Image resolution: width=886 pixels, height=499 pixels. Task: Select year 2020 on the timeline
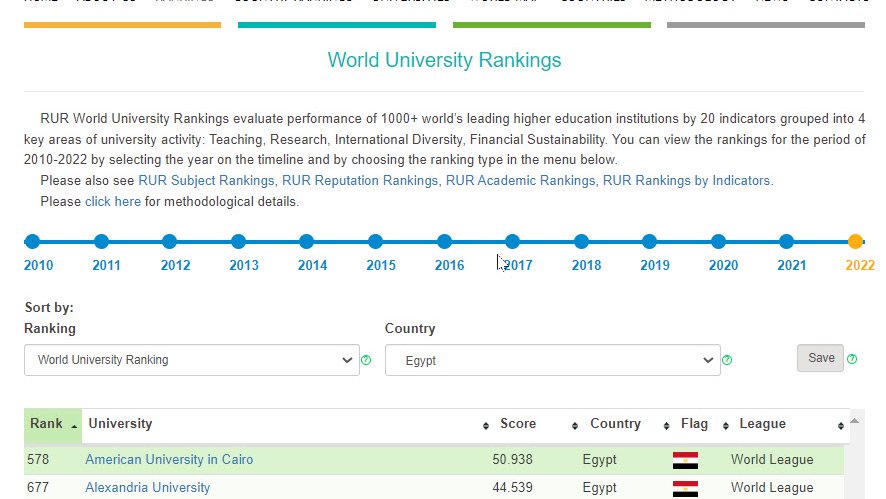point(718,242)
